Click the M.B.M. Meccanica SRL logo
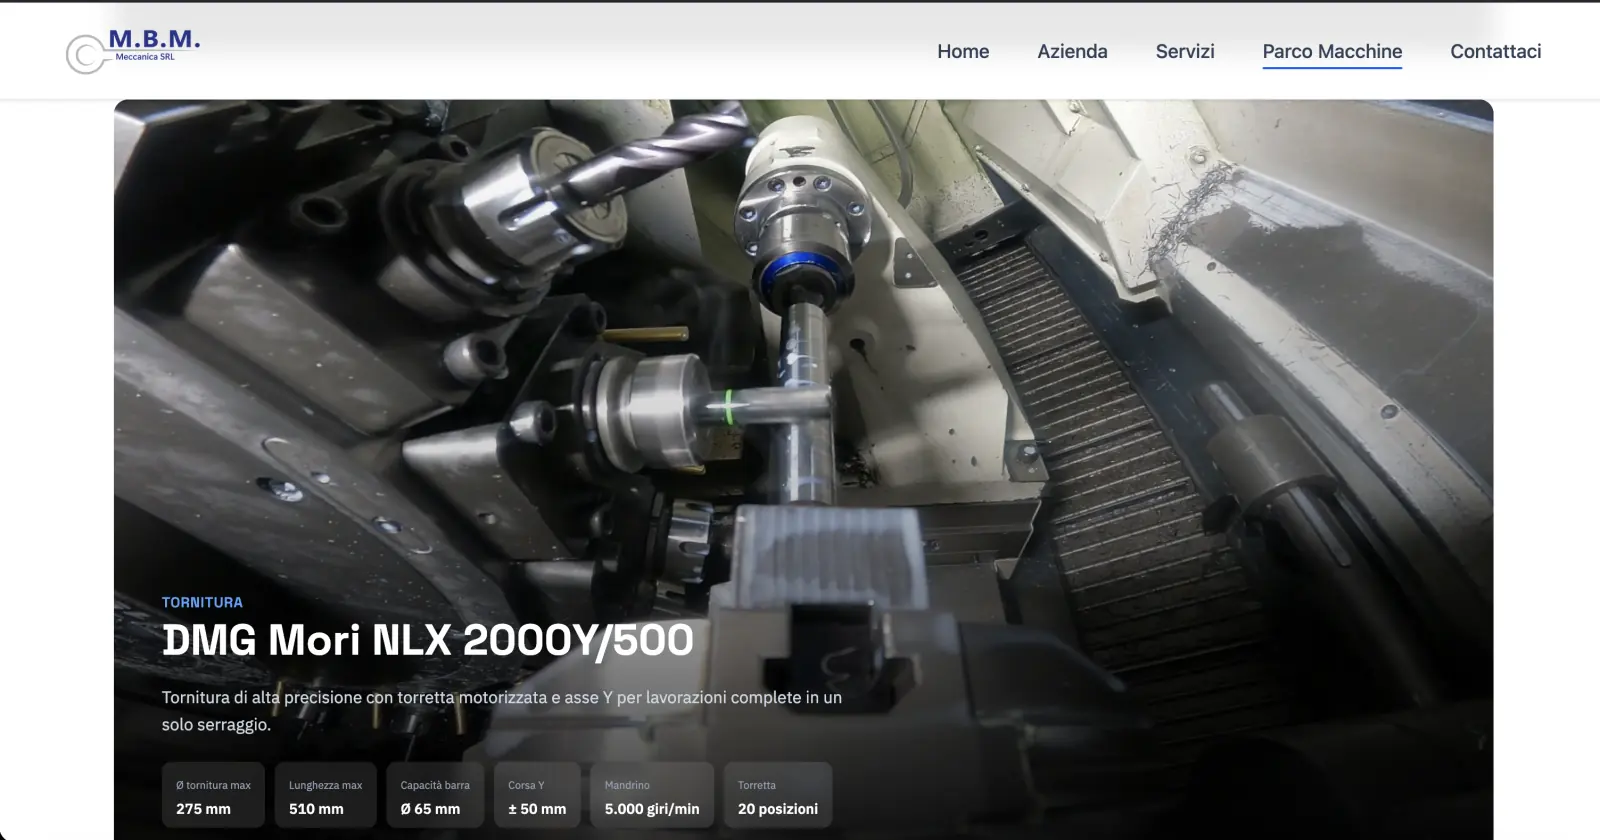Screen dimensions: 1600x840 [133, 51]
